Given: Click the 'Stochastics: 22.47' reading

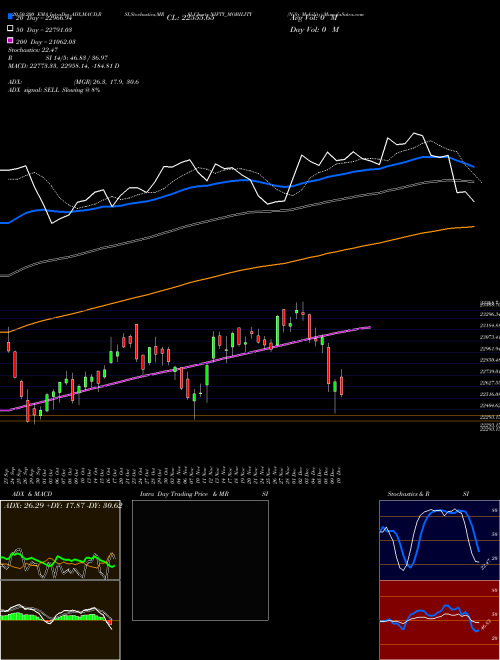Looking at the screenshot, I should 32,50.
